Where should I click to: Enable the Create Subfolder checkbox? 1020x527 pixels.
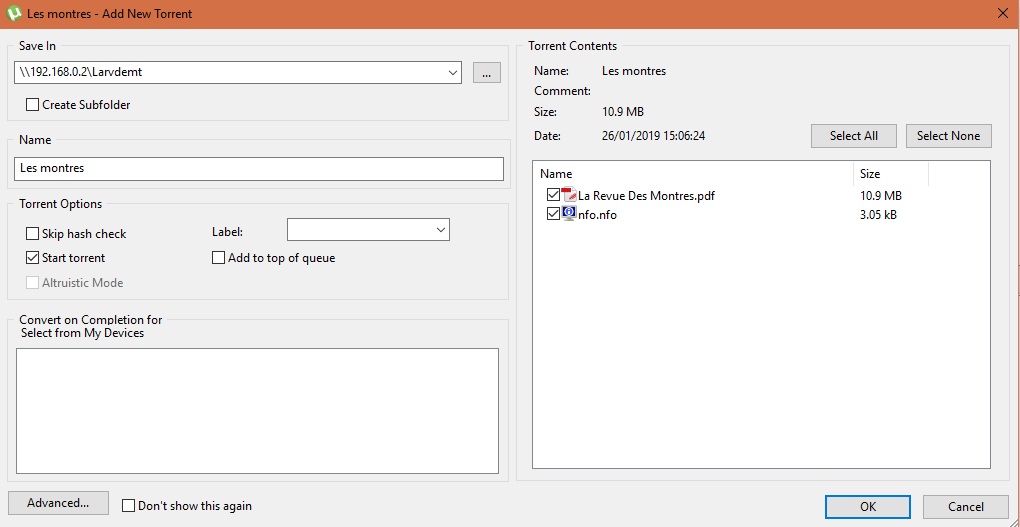click(x=33, y=105)
